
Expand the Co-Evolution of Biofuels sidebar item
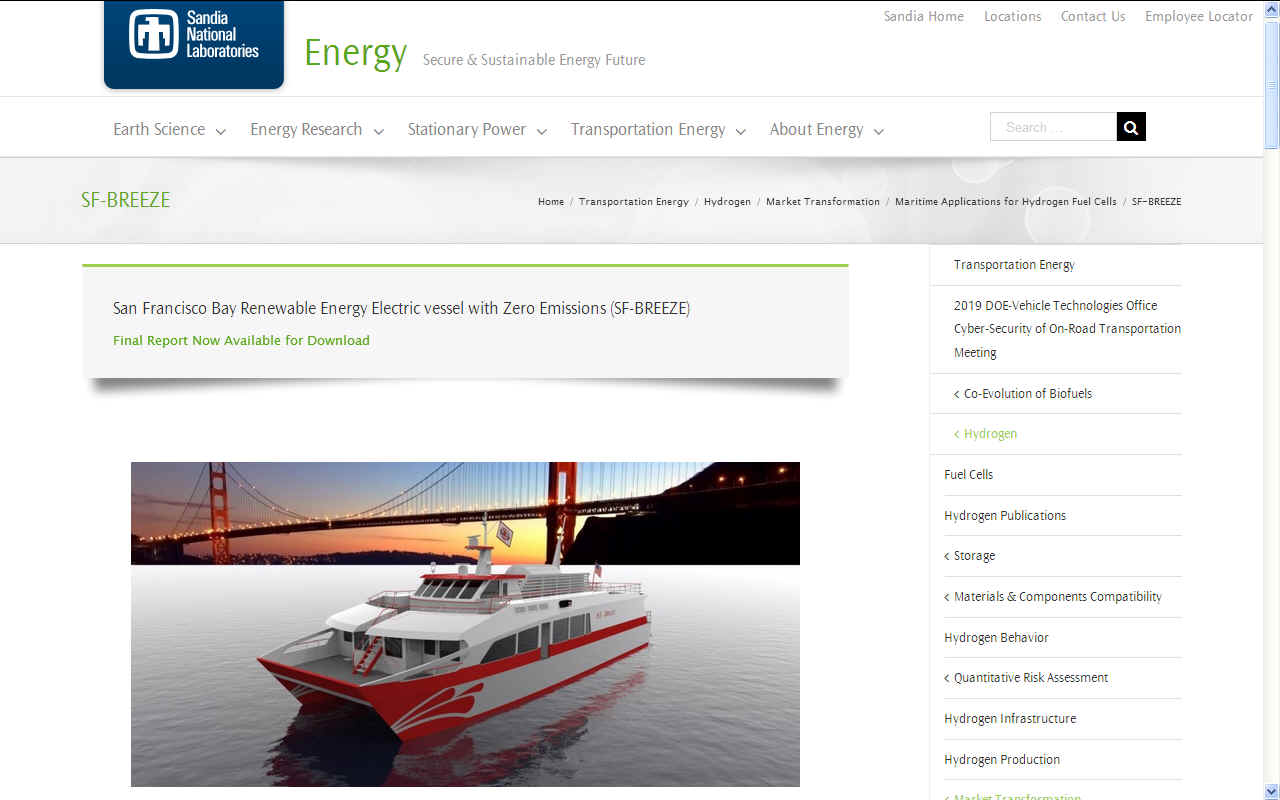tap(957, 394)
